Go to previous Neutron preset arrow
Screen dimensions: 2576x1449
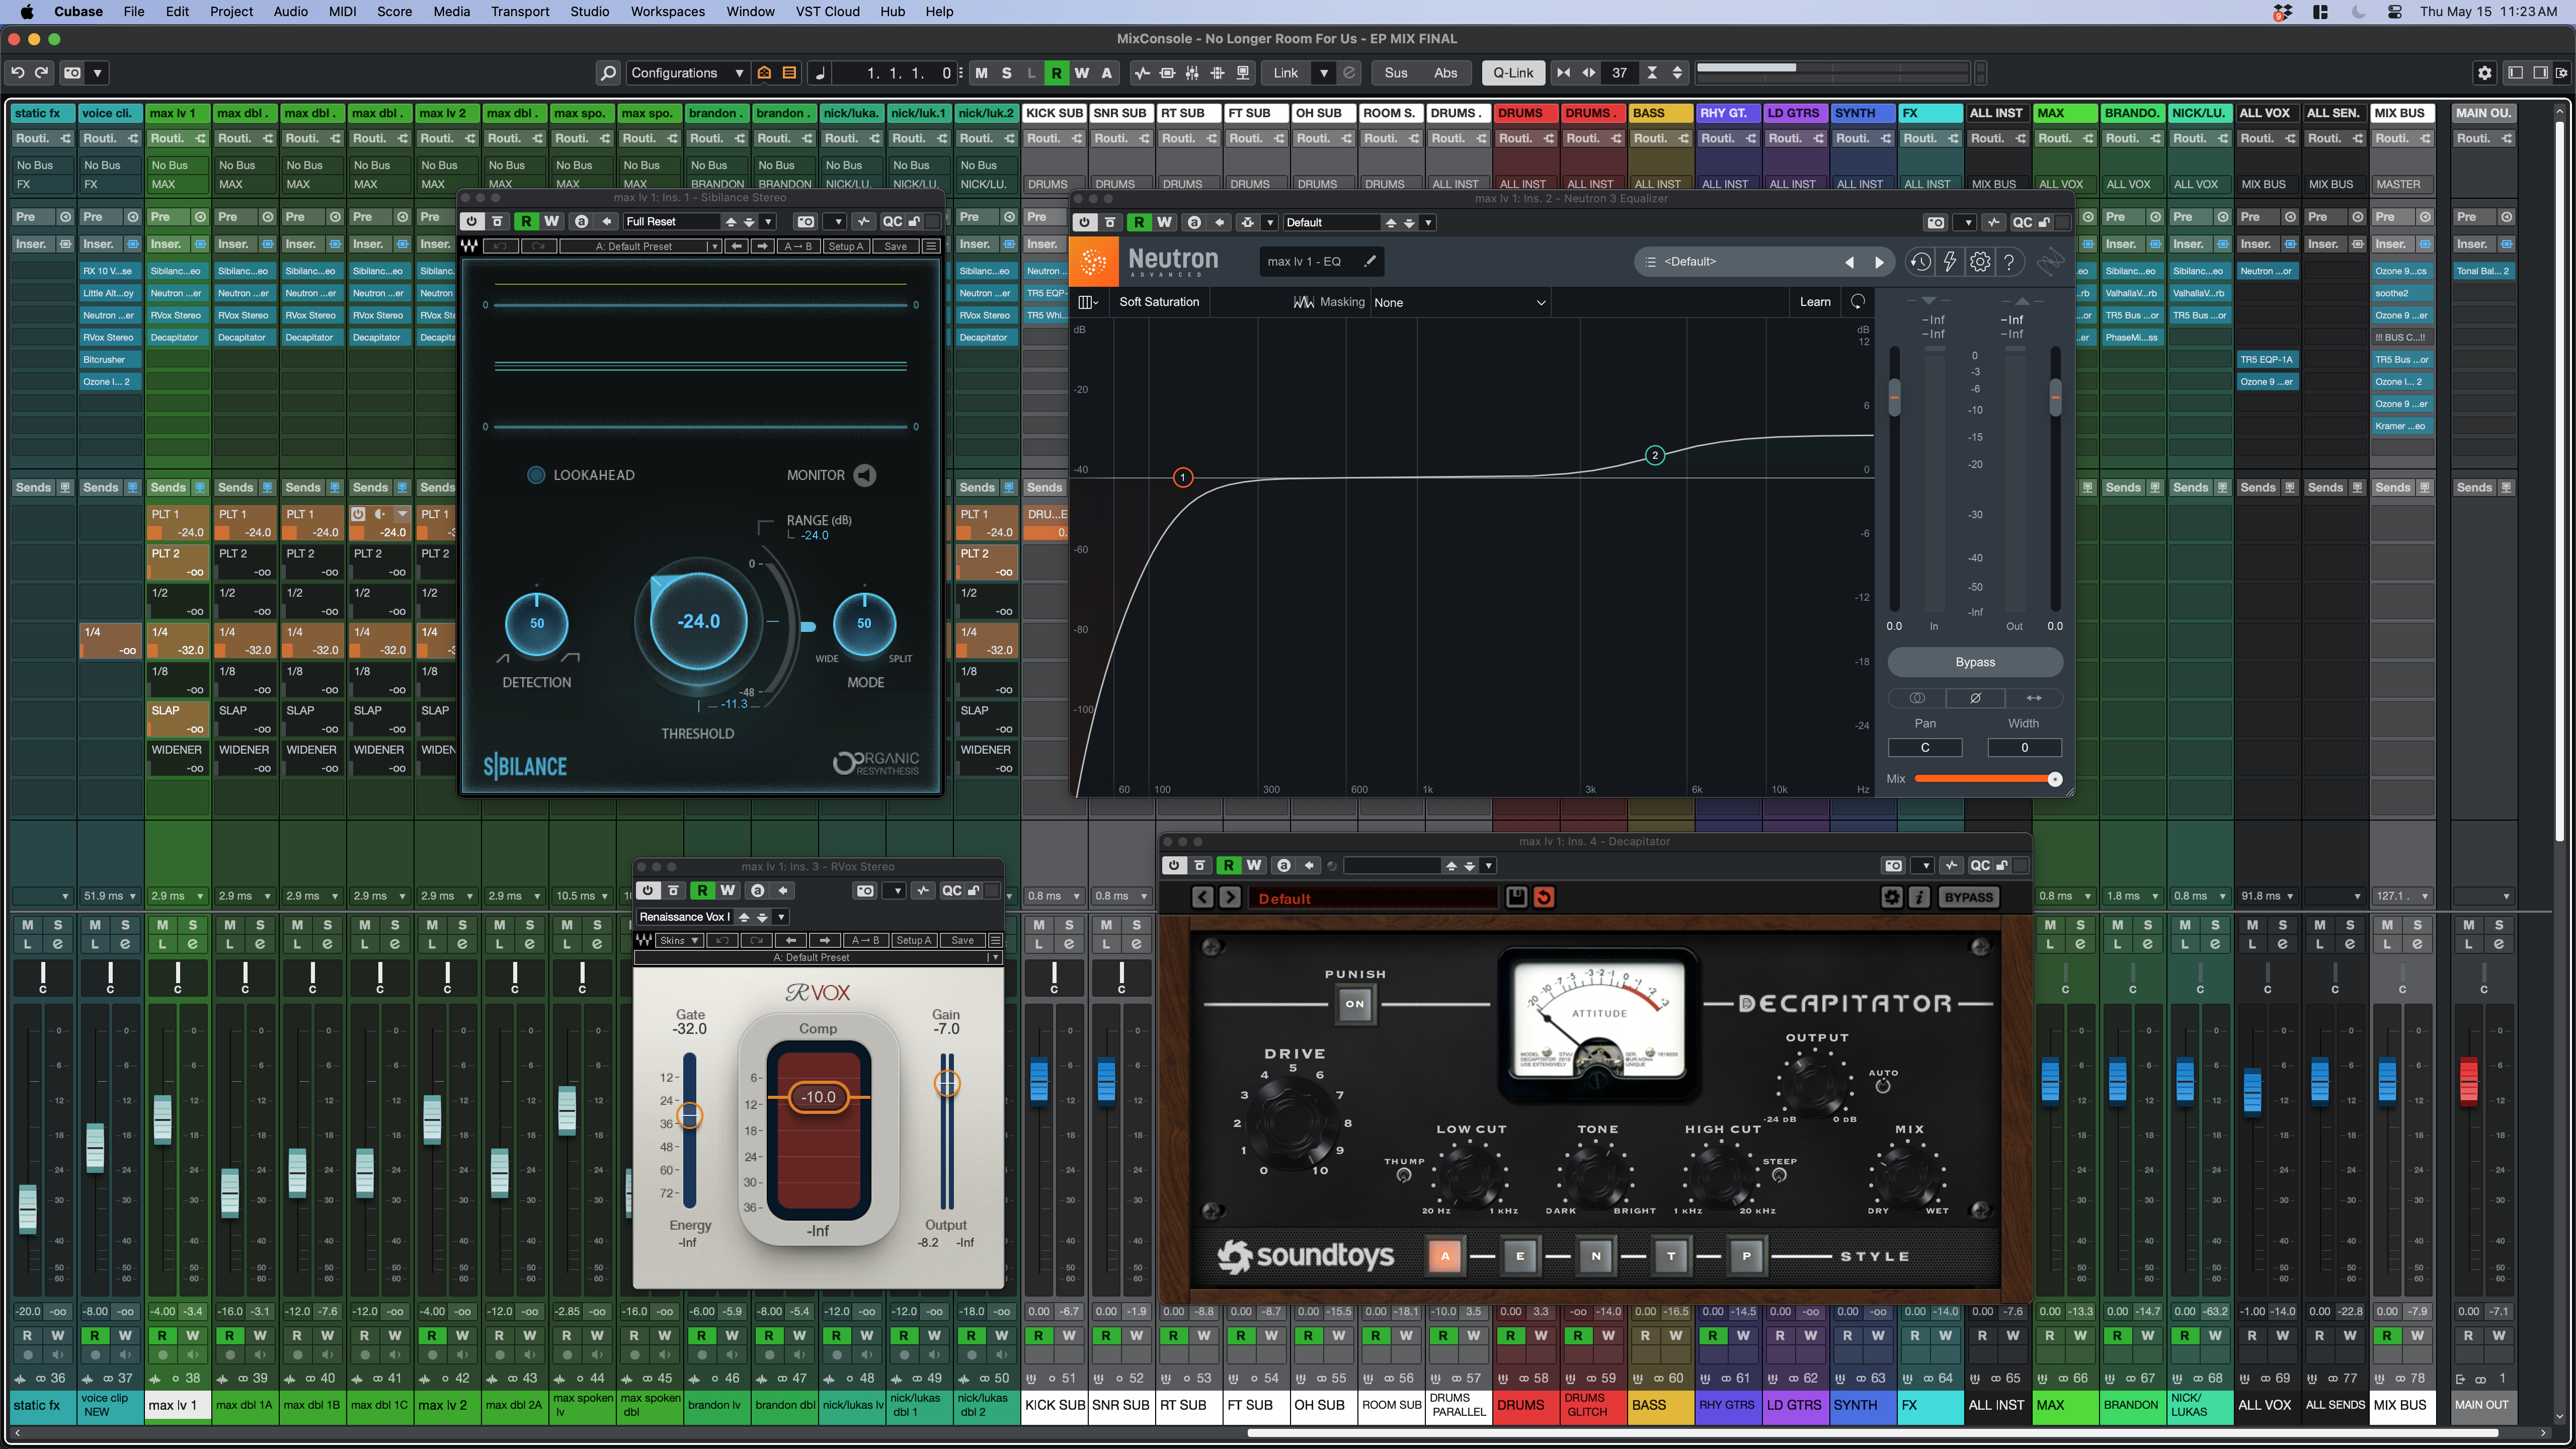pyautogui.click(x=1849, y=262)
